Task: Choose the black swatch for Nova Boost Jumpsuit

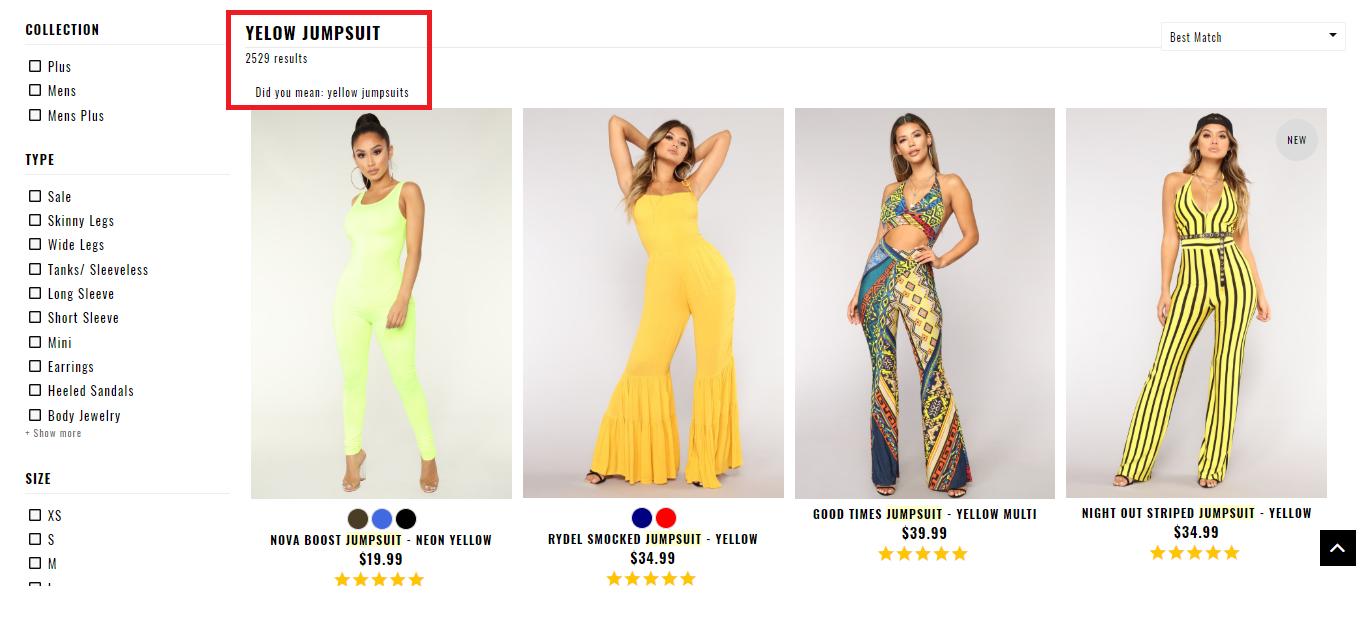Action: (405, 519)
